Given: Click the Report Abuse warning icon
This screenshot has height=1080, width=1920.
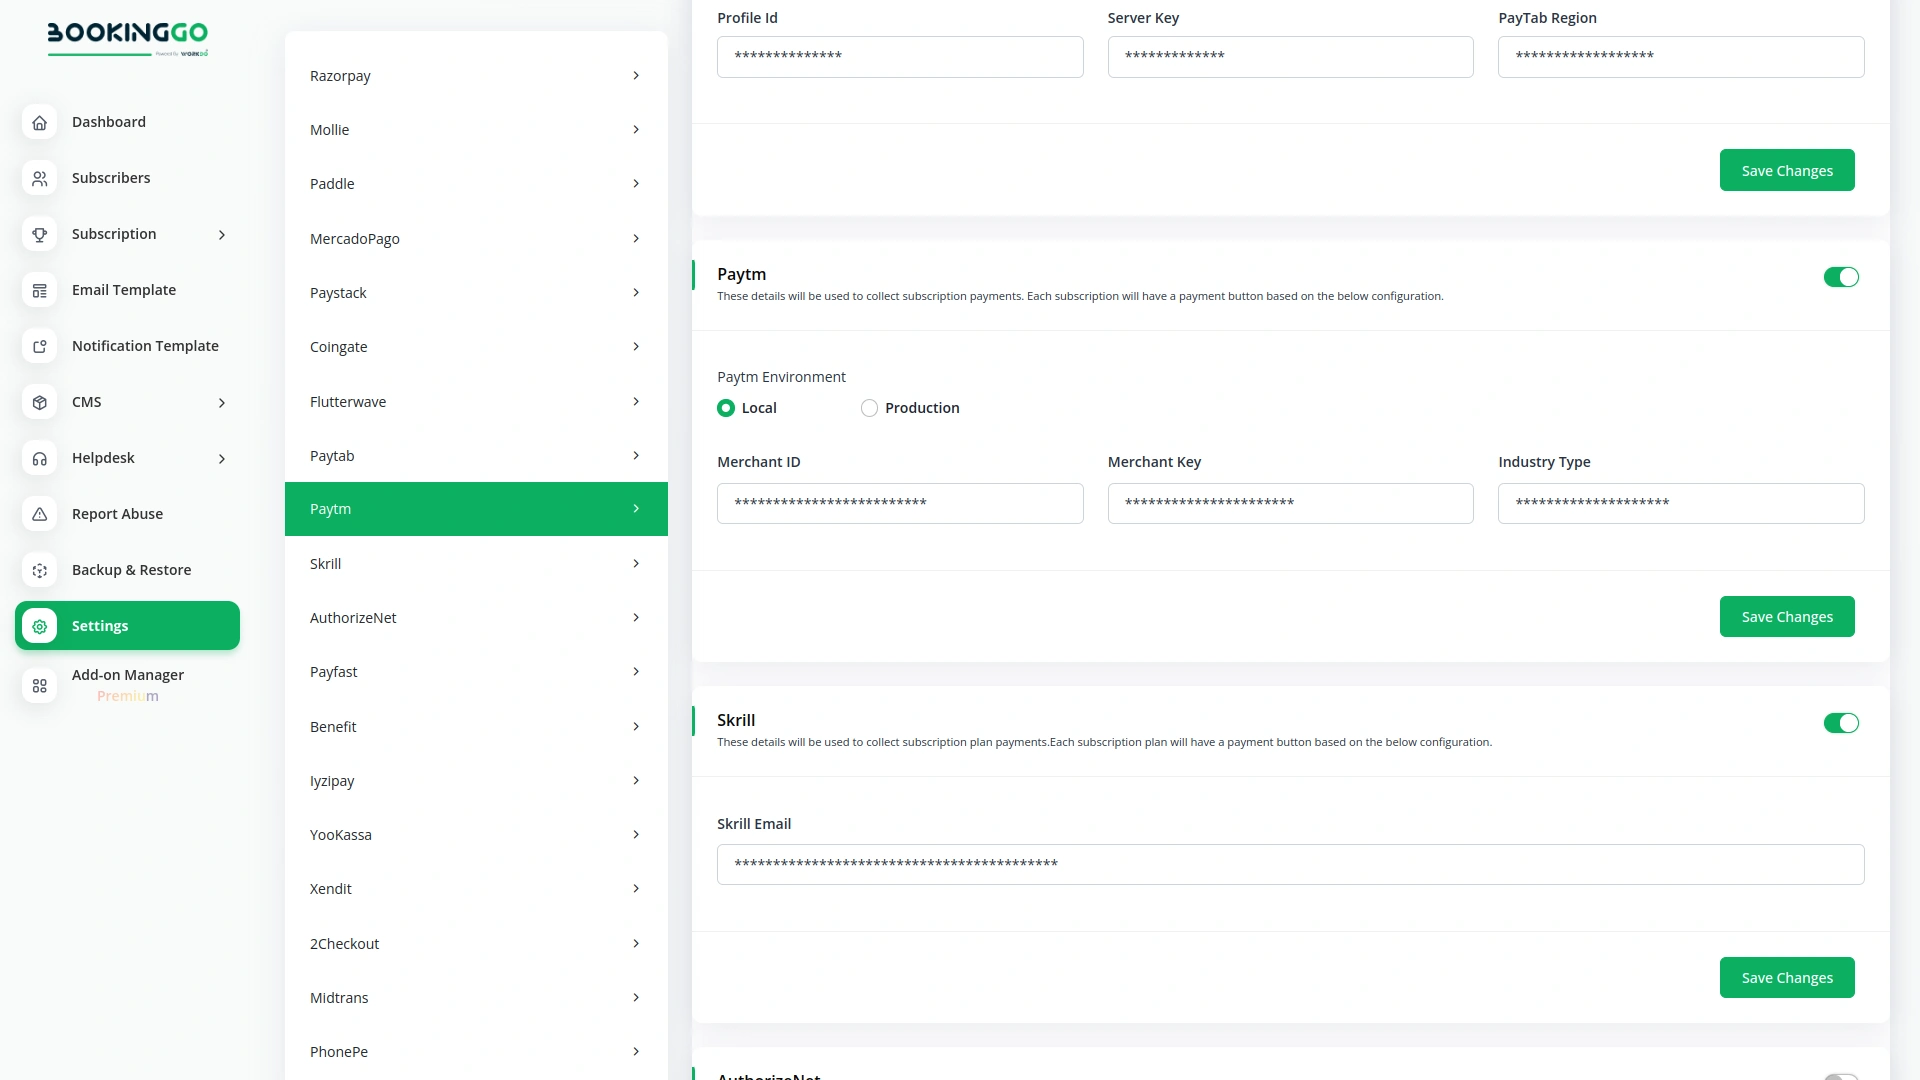Looking at the screenshot, I should (x=40, y=514).
